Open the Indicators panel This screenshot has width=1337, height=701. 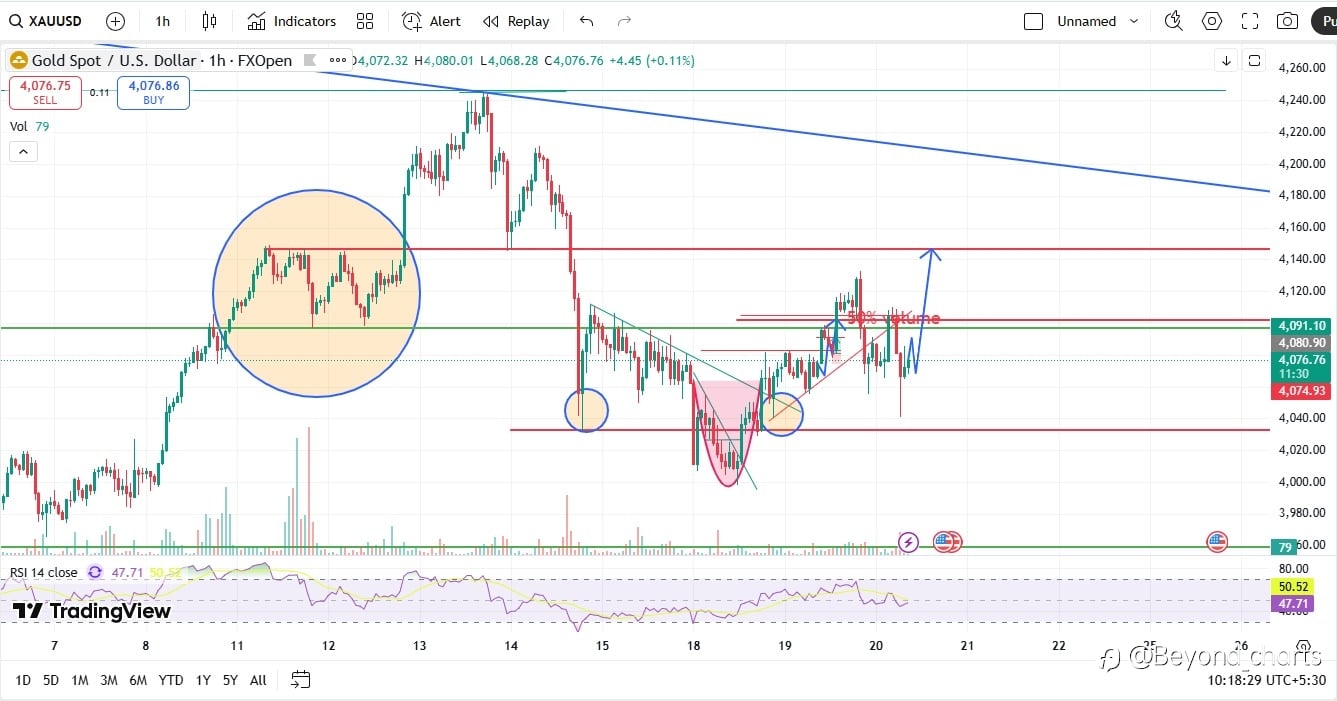292,21
